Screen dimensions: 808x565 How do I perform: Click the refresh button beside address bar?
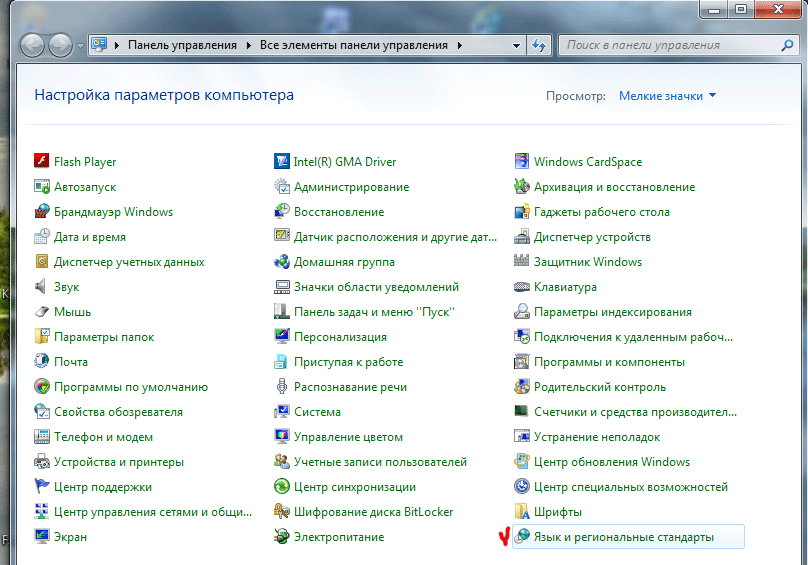coord(539,46)
